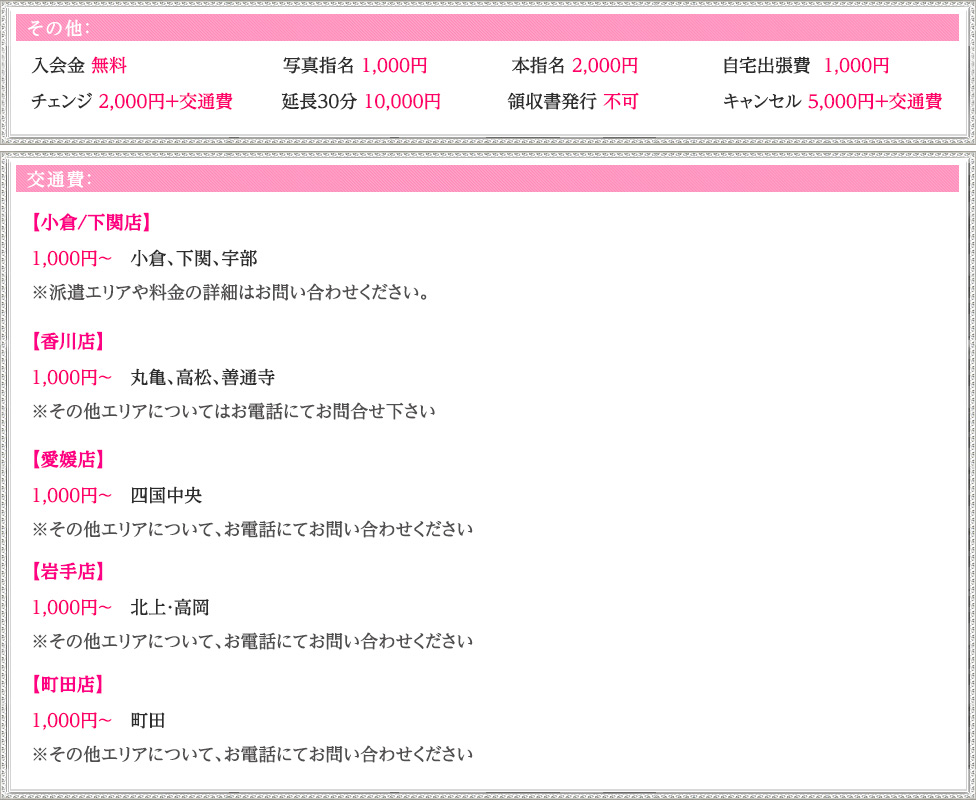Select the 本指名 2,000円 price item
976x800 pixels.
(x=574, y=67)
